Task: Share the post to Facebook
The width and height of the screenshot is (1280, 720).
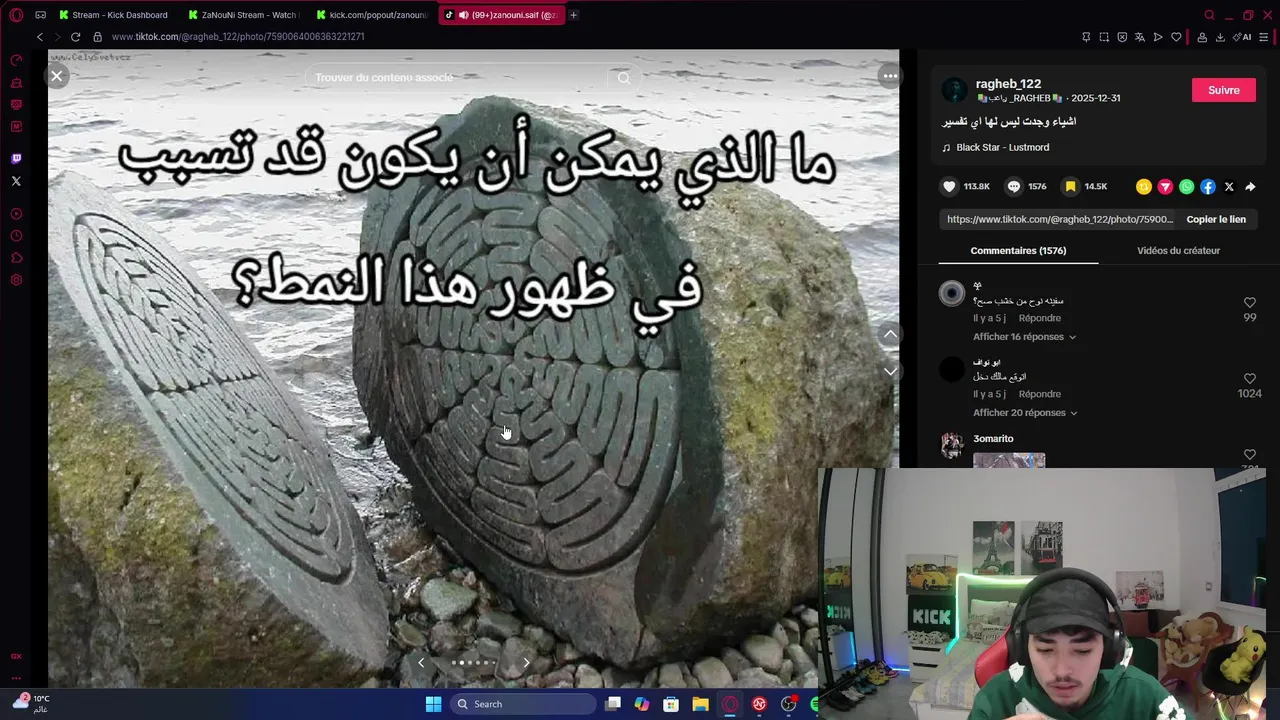Action: point(1208,187)
